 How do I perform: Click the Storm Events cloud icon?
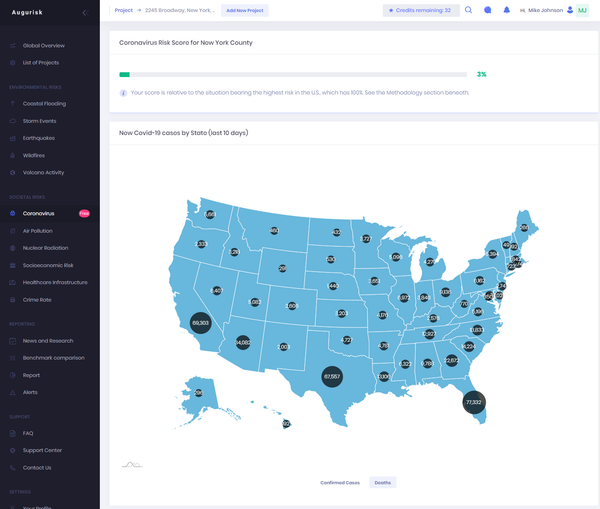click(x=13, y=121)
